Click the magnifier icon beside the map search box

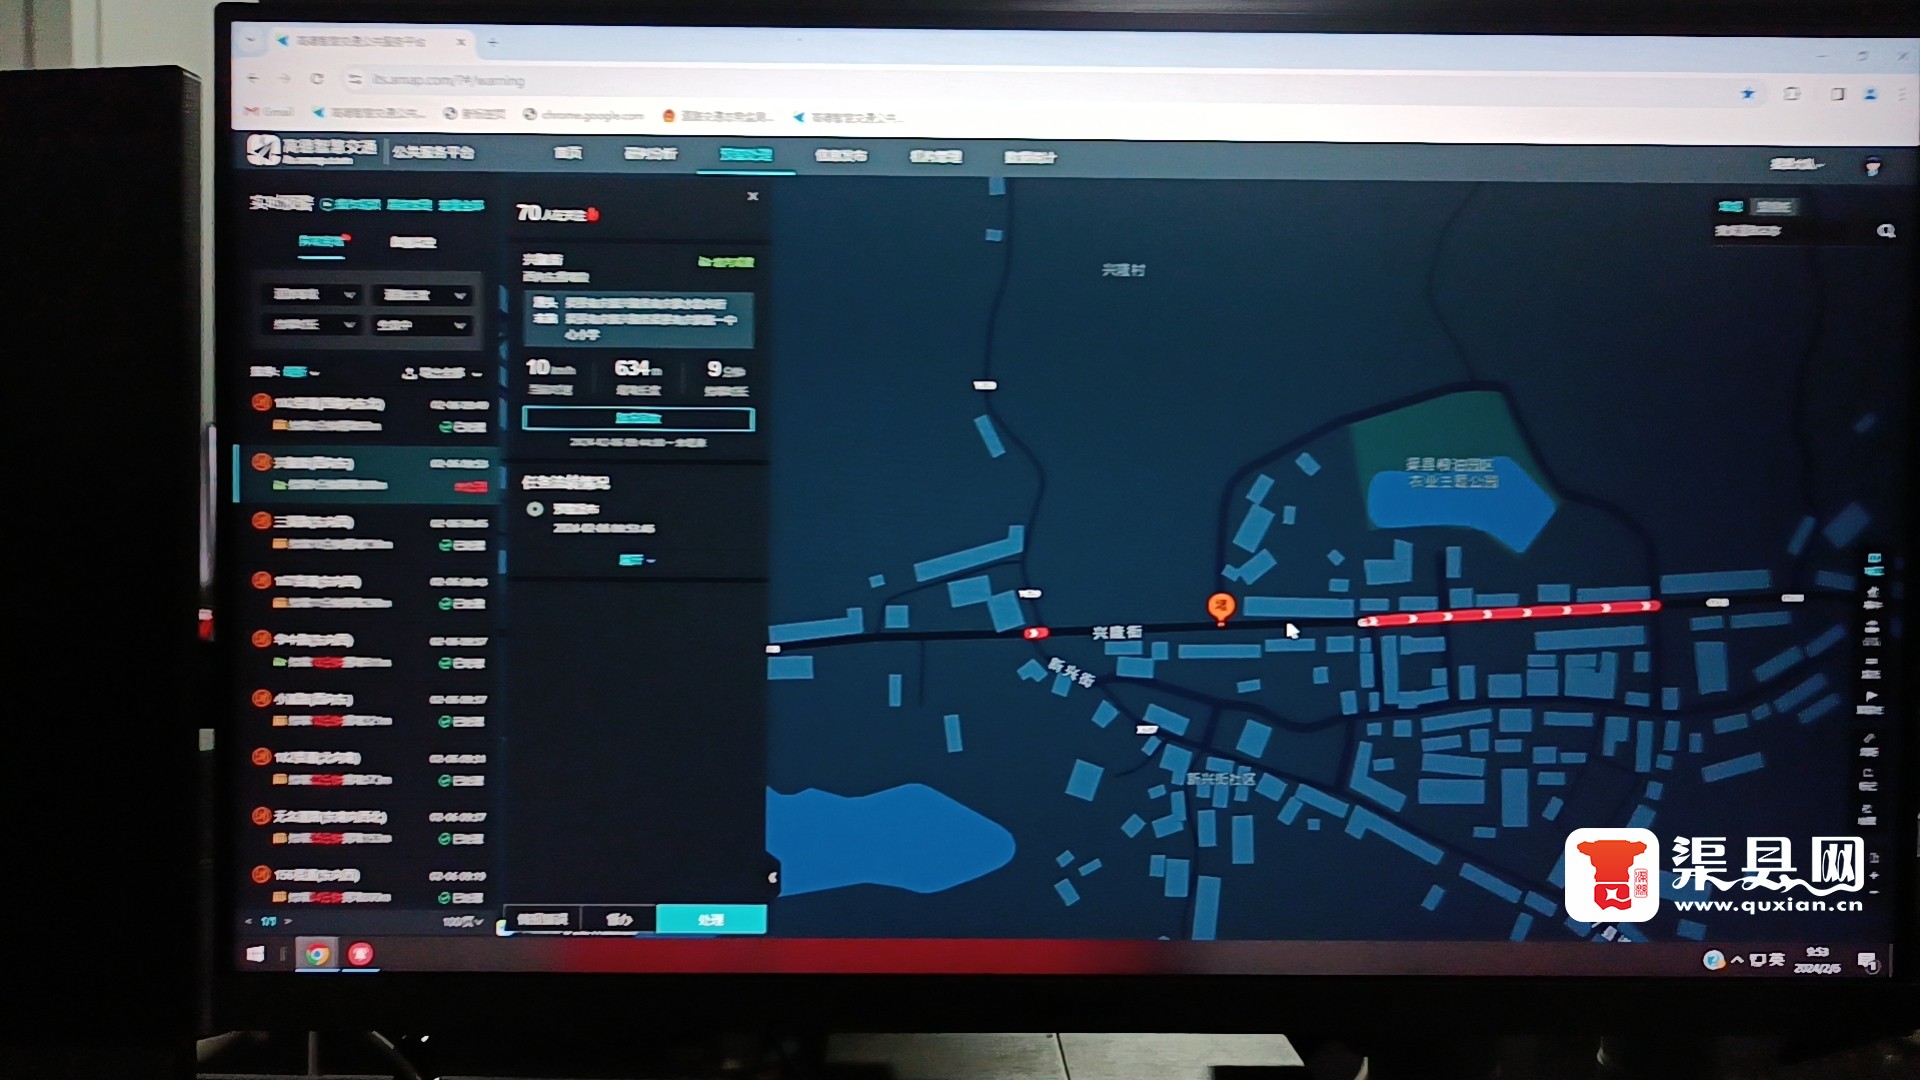tap(1886, 231)
